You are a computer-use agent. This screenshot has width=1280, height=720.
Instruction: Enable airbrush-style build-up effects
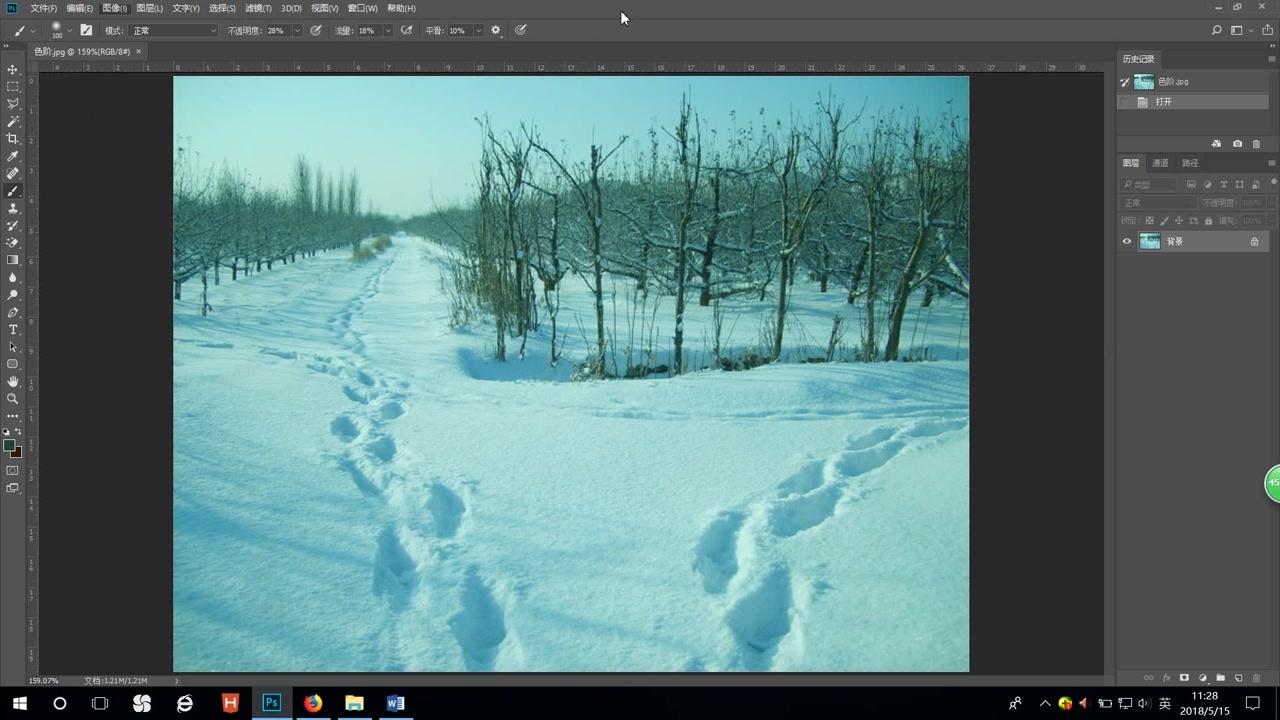point(406,30)
